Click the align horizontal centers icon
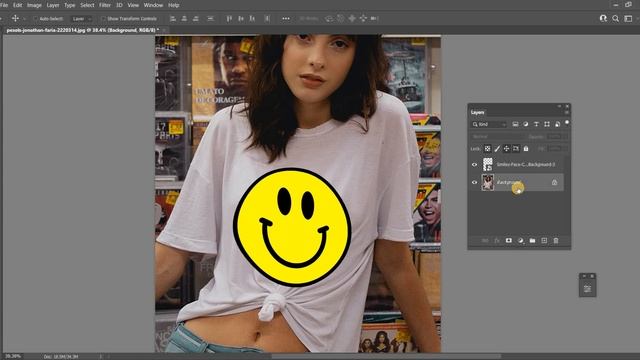640x360 pixels. tap(184, 18)
